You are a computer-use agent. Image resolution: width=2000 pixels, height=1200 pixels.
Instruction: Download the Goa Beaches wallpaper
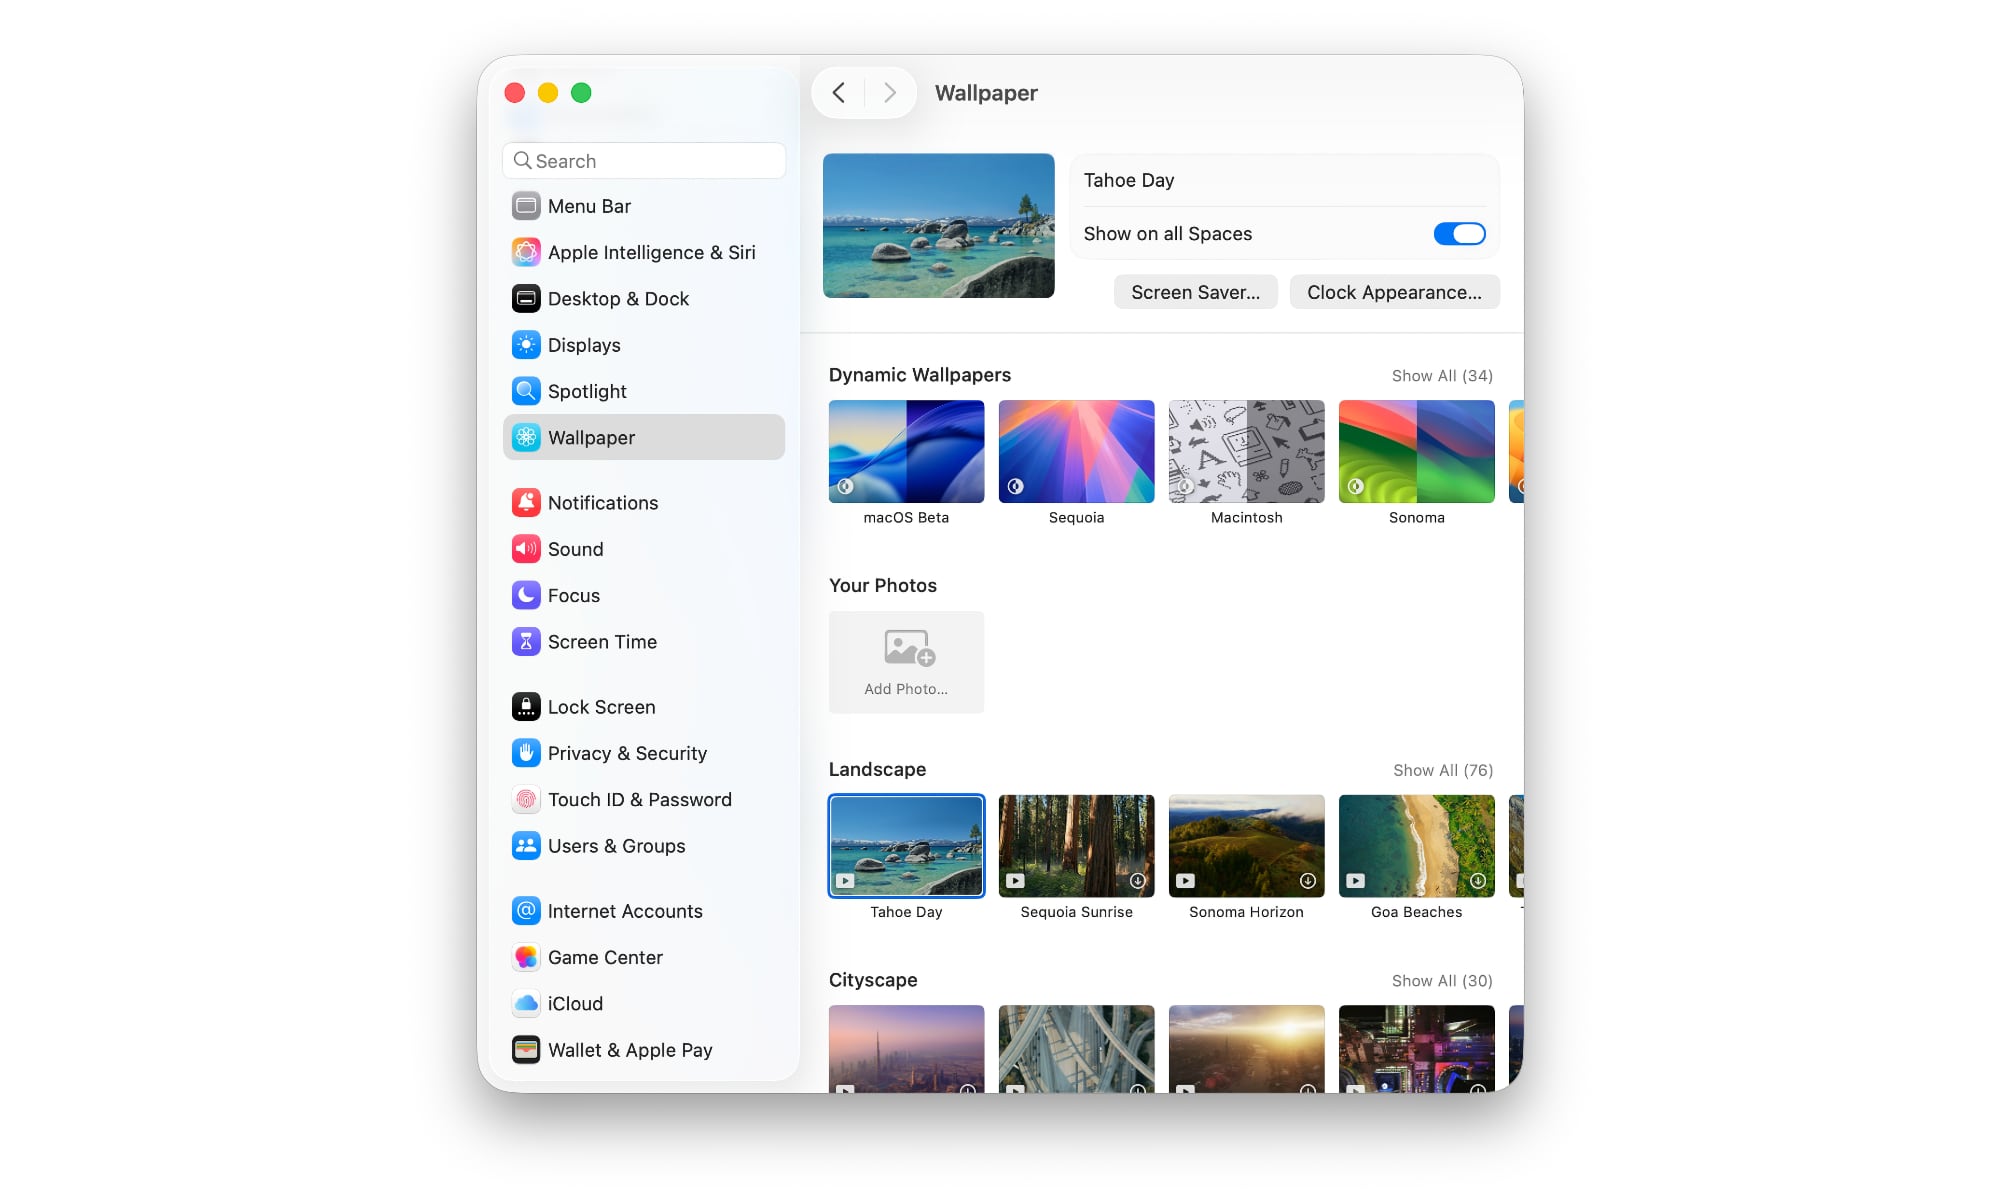point(1478,881)
